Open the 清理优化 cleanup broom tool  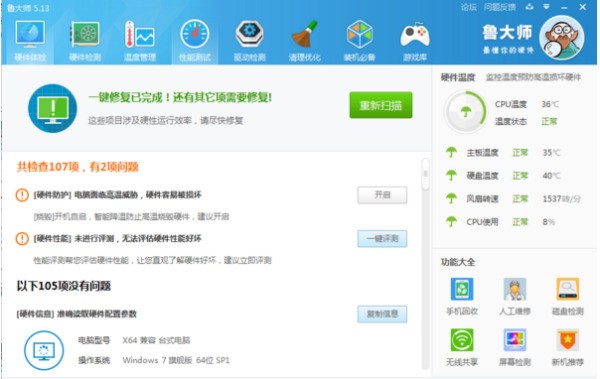point(305,41)
